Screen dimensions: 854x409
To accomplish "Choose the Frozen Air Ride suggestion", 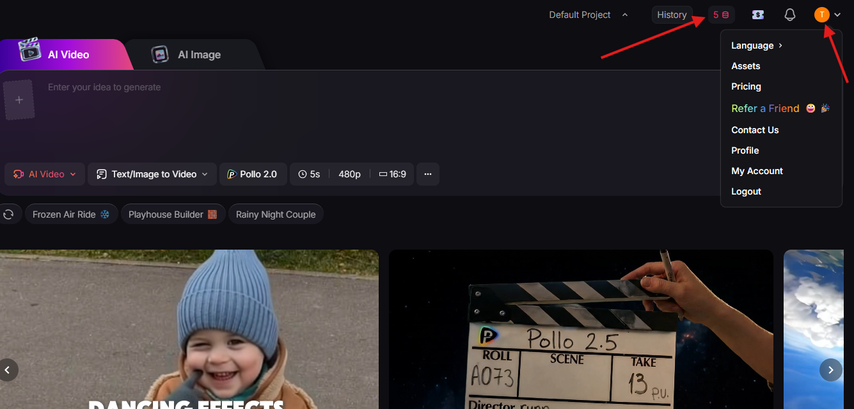I will [x=71, y=214].
